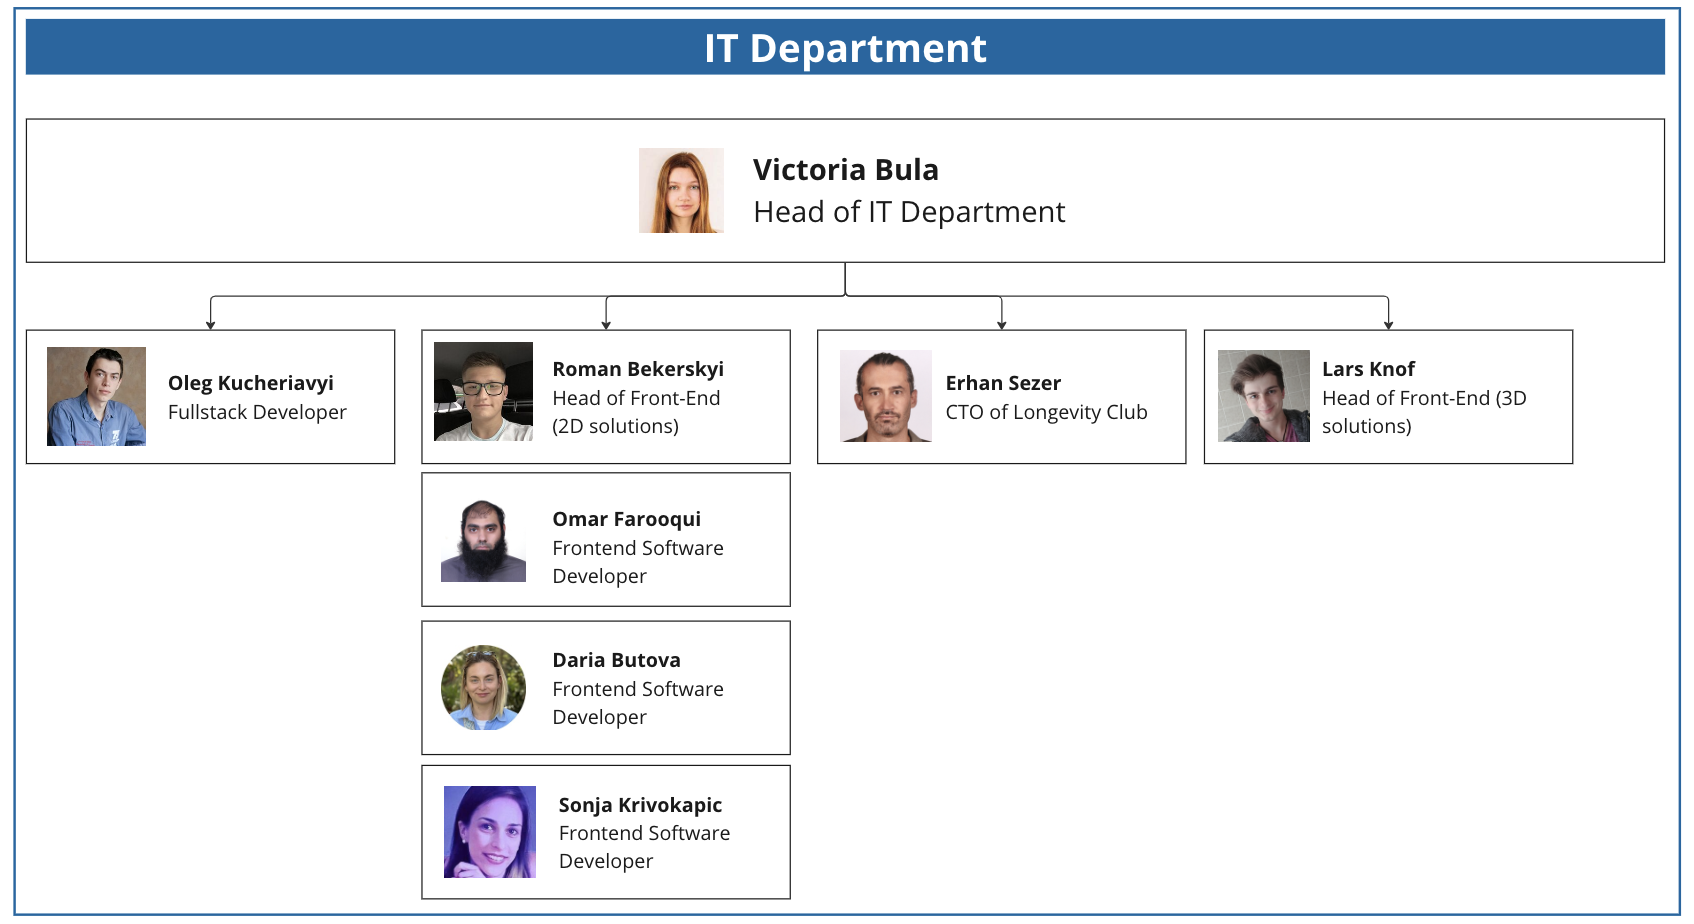This screenshot has height=924, width=1694.
Task: Click the arrowhead pointing to Erhan Sezer's card
Action: coord(1001,324)
